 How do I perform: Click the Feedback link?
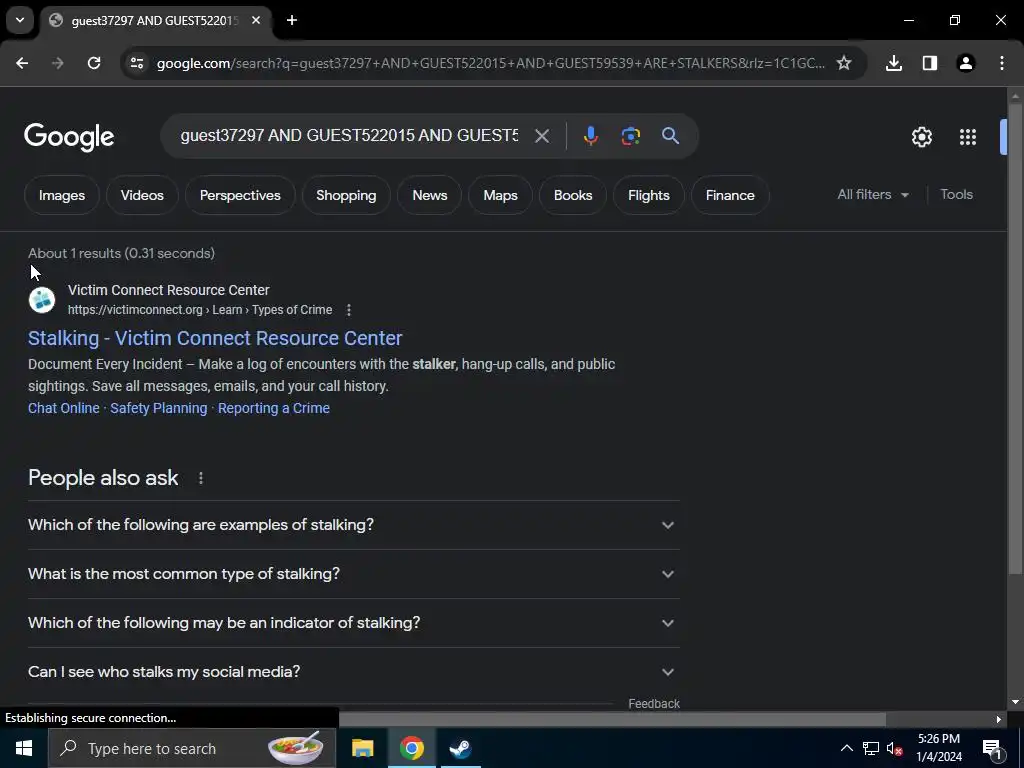coord(654,703)
